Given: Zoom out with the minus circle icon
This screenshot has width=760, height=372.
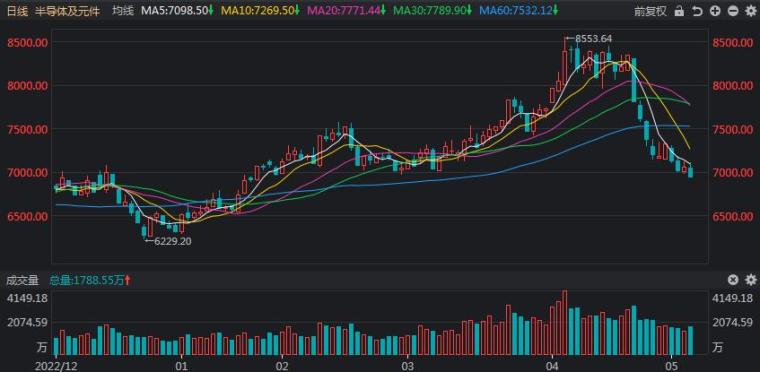Looking at the screenshot, I should (x=733, y=11).
